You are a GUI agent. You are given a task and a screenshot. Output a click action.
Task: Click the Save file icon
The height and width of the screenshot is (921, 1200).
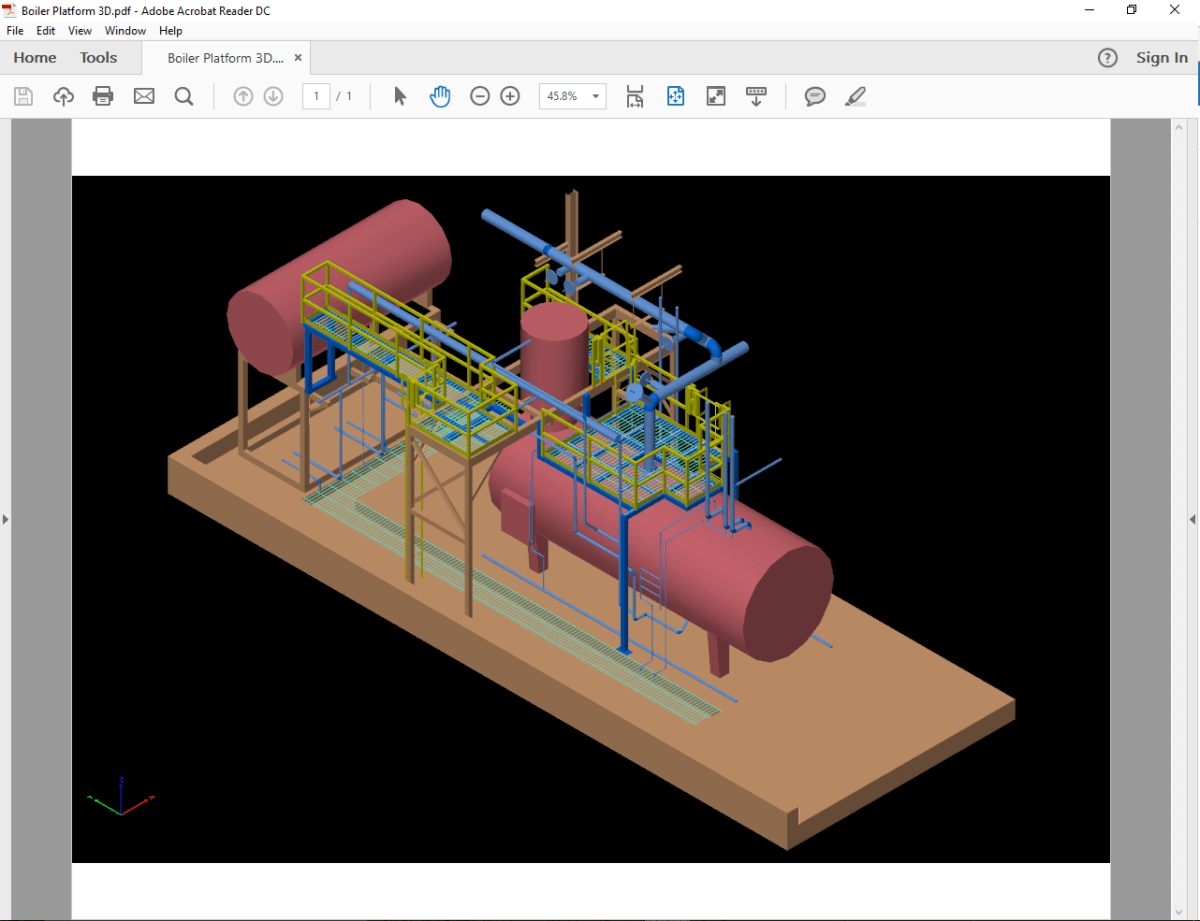pos(23,96)
